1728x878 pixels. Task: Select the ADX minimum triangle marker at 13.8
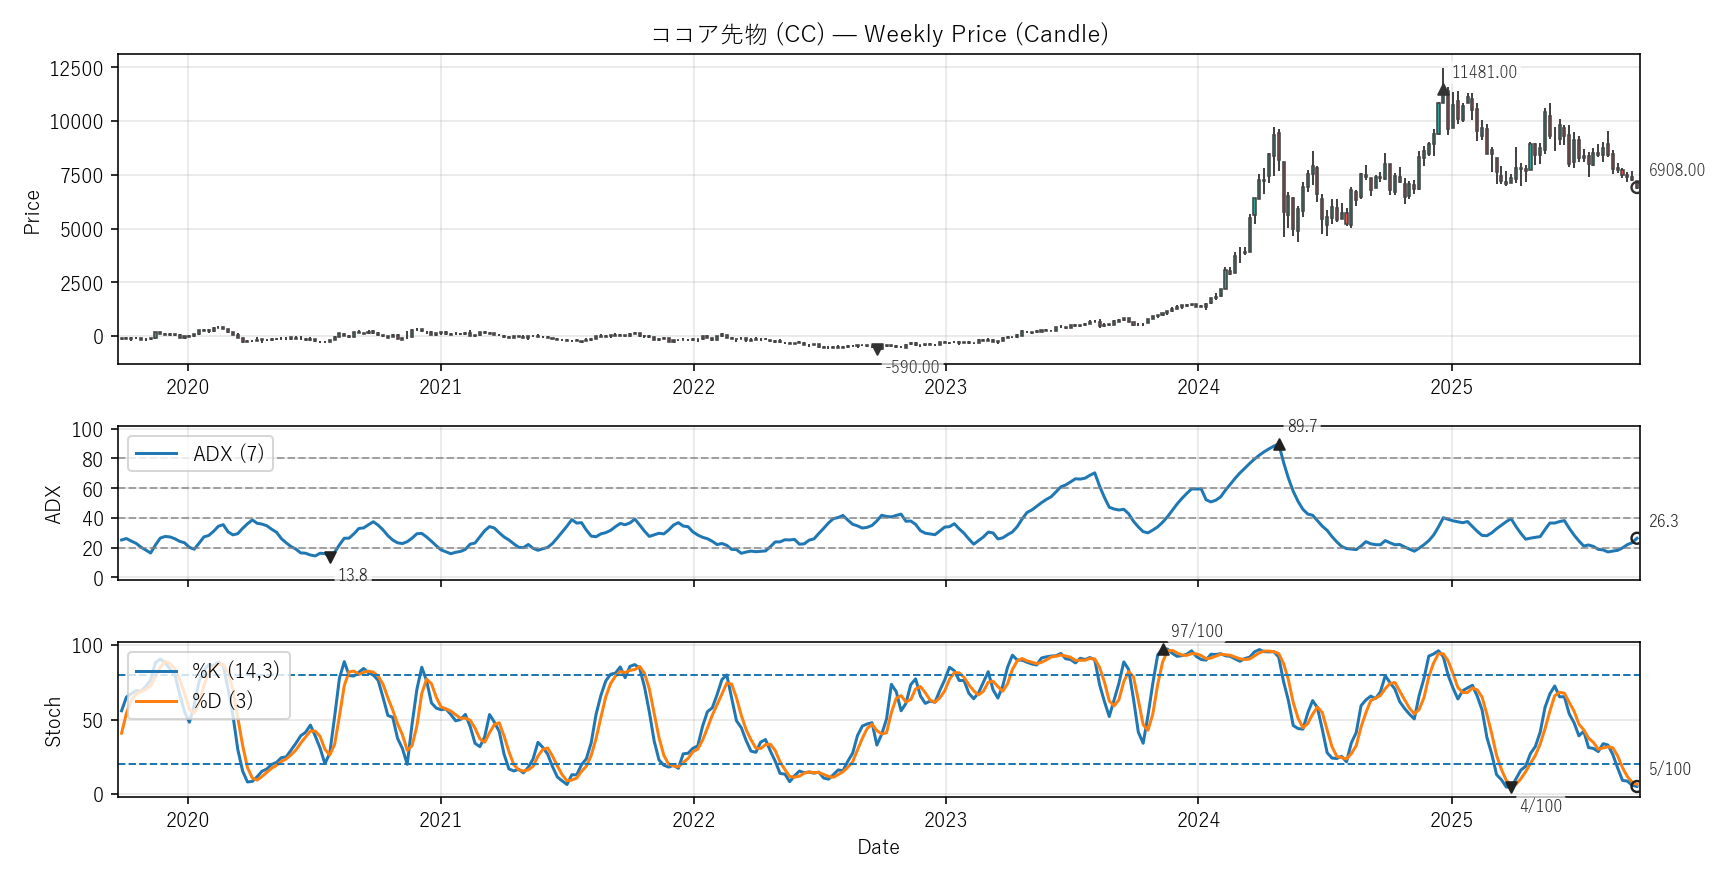coord(330,557)
